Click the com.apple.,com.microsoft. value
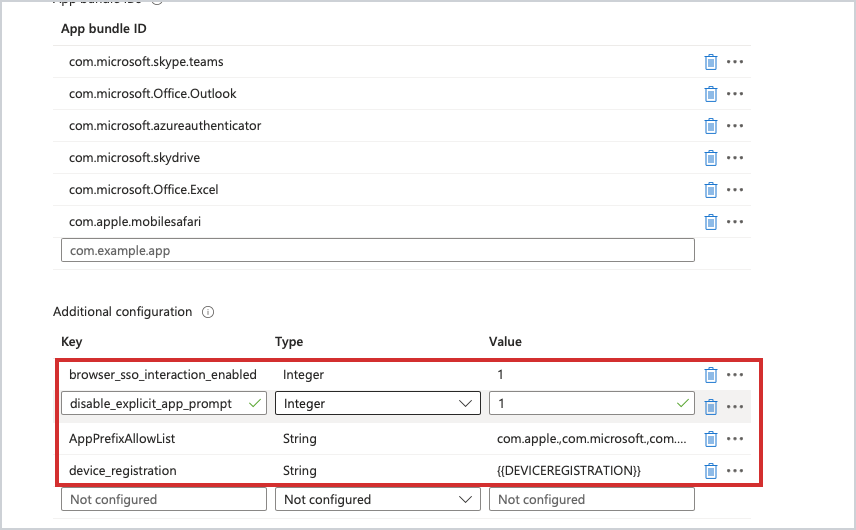Screen dimensions: 856x530 point(592,439)
